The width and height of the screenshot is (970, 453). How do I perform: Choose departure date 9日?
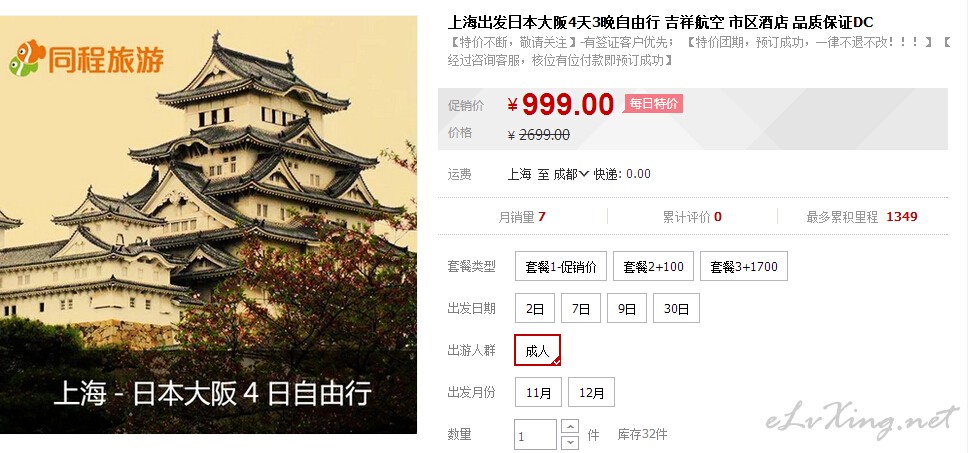[627, 308]
